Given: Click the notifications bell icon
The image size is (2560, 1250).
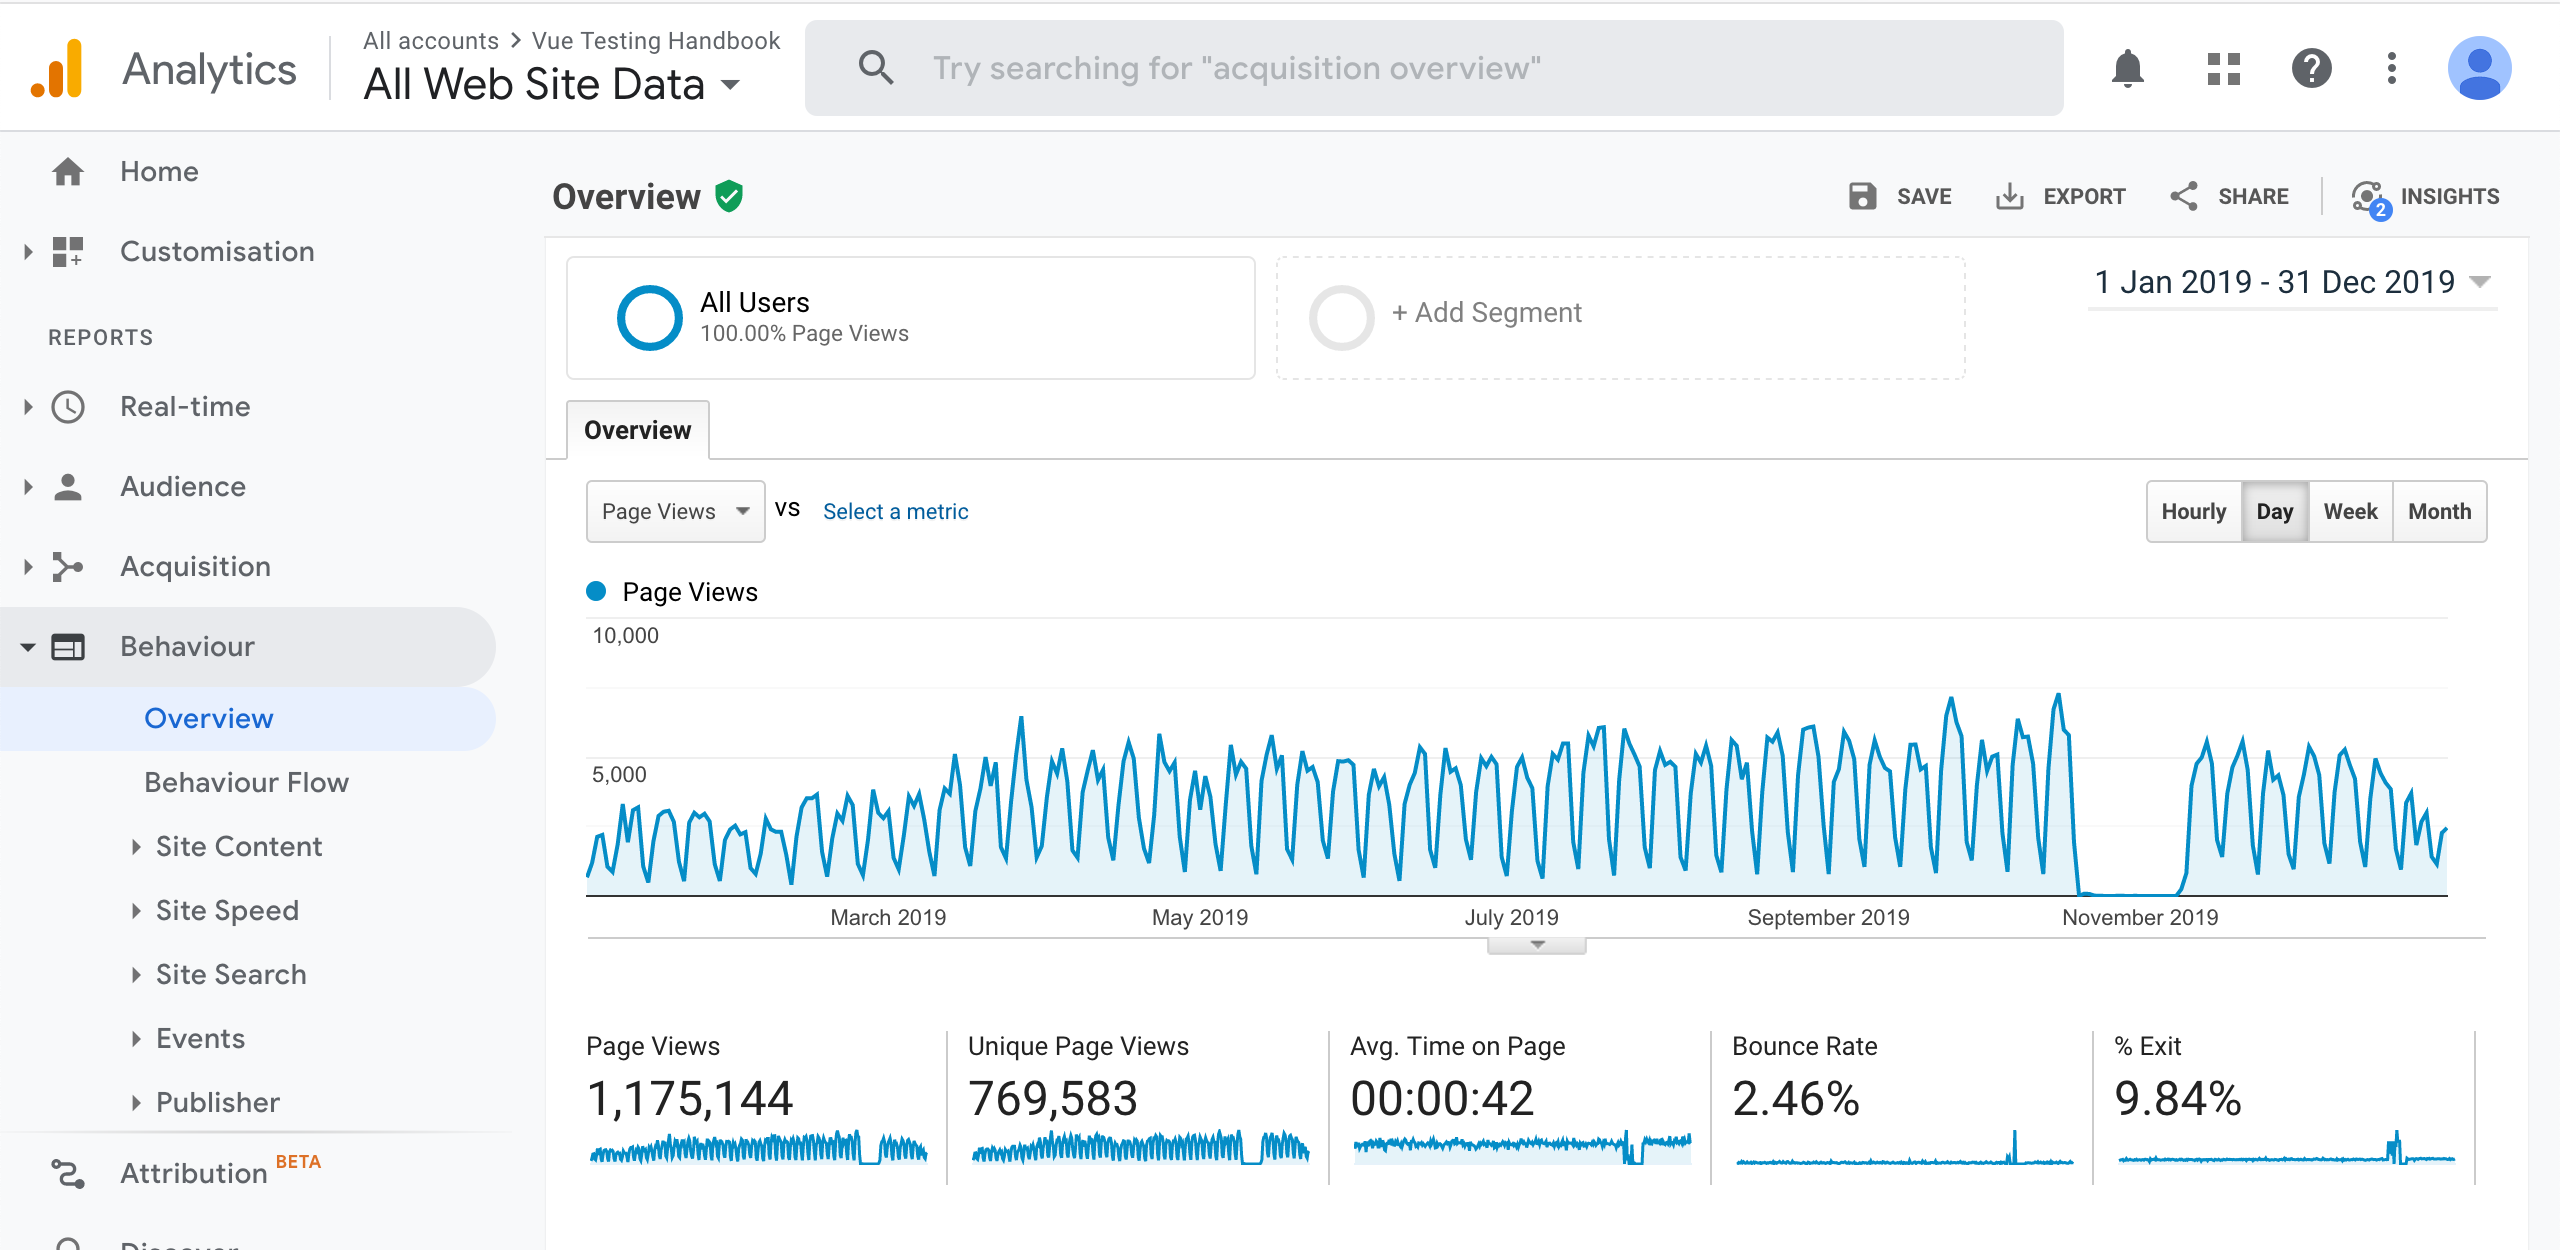Looking at the screenshot, I should 2127,69.
